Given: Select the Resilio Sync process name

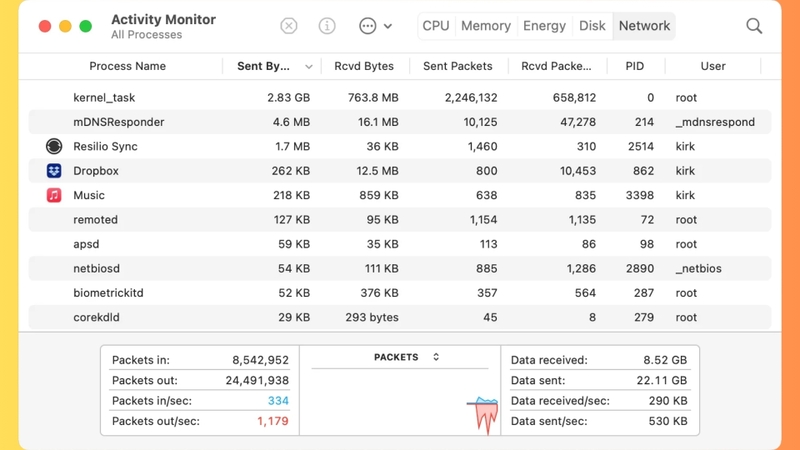Looking at the screenshot, I should click(x=105, y=146).
